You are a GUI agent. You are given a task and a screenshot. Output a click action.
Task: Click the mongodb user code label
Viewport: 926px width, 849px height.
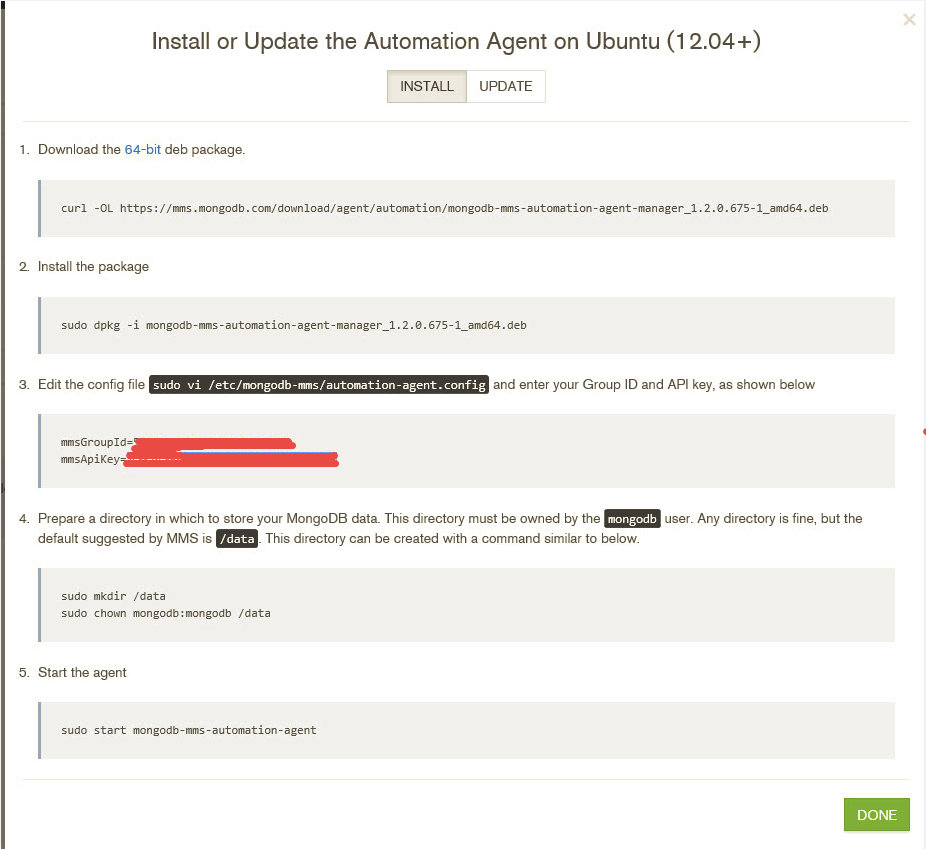[632, 519]
